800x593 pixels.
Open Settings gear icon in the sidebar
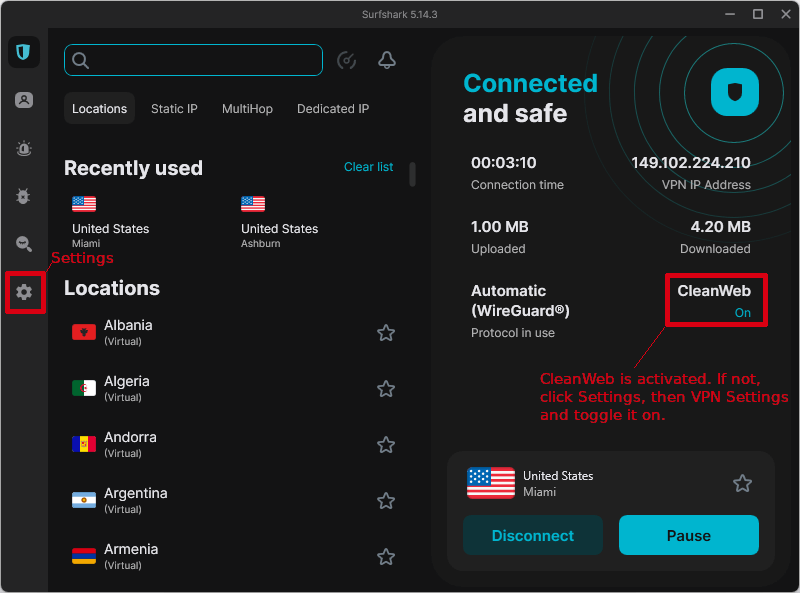(x=23, y=292)
